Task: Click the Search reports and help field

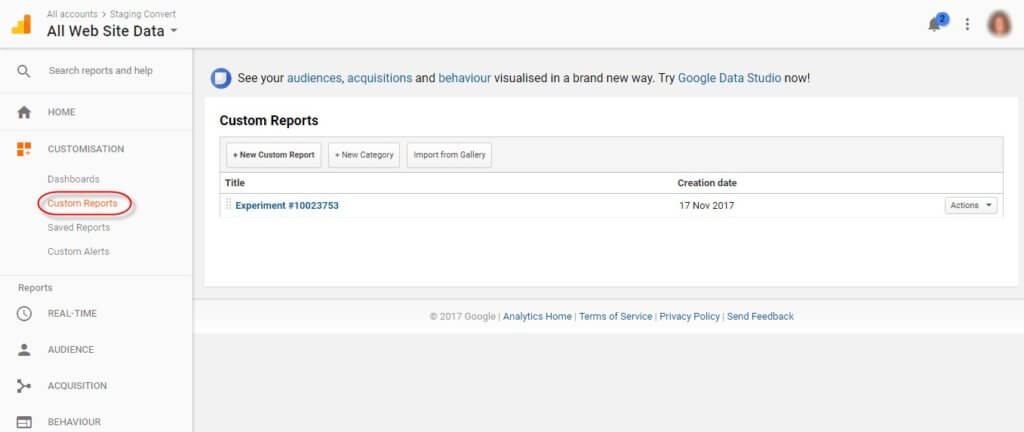Action: coord(100,71)
